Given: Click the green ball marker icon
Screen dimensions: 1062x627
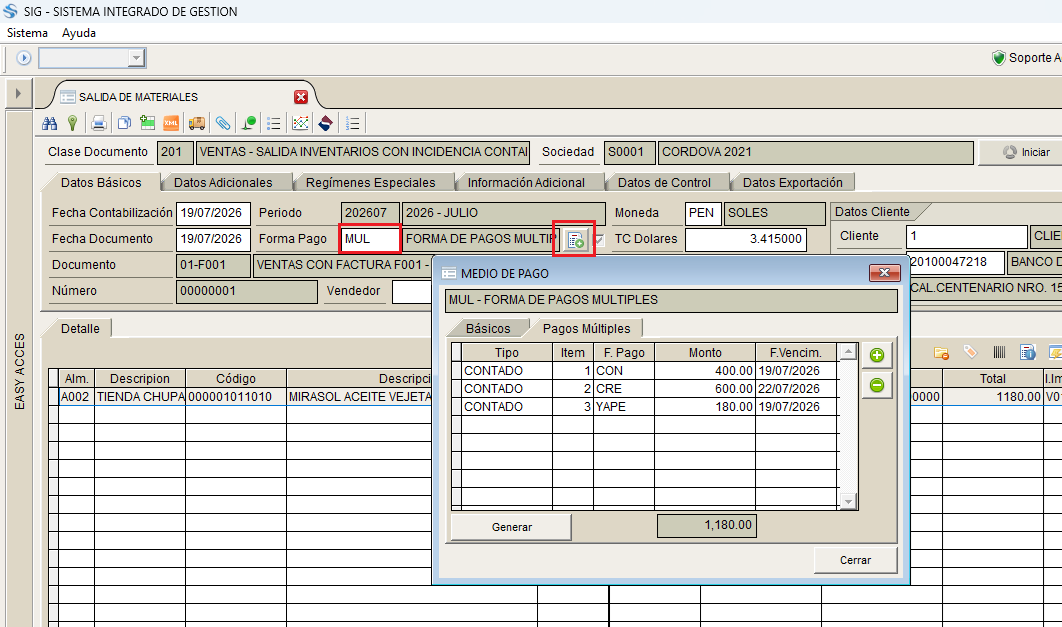Looking at the screenshot, I should [x=249, y=123].
